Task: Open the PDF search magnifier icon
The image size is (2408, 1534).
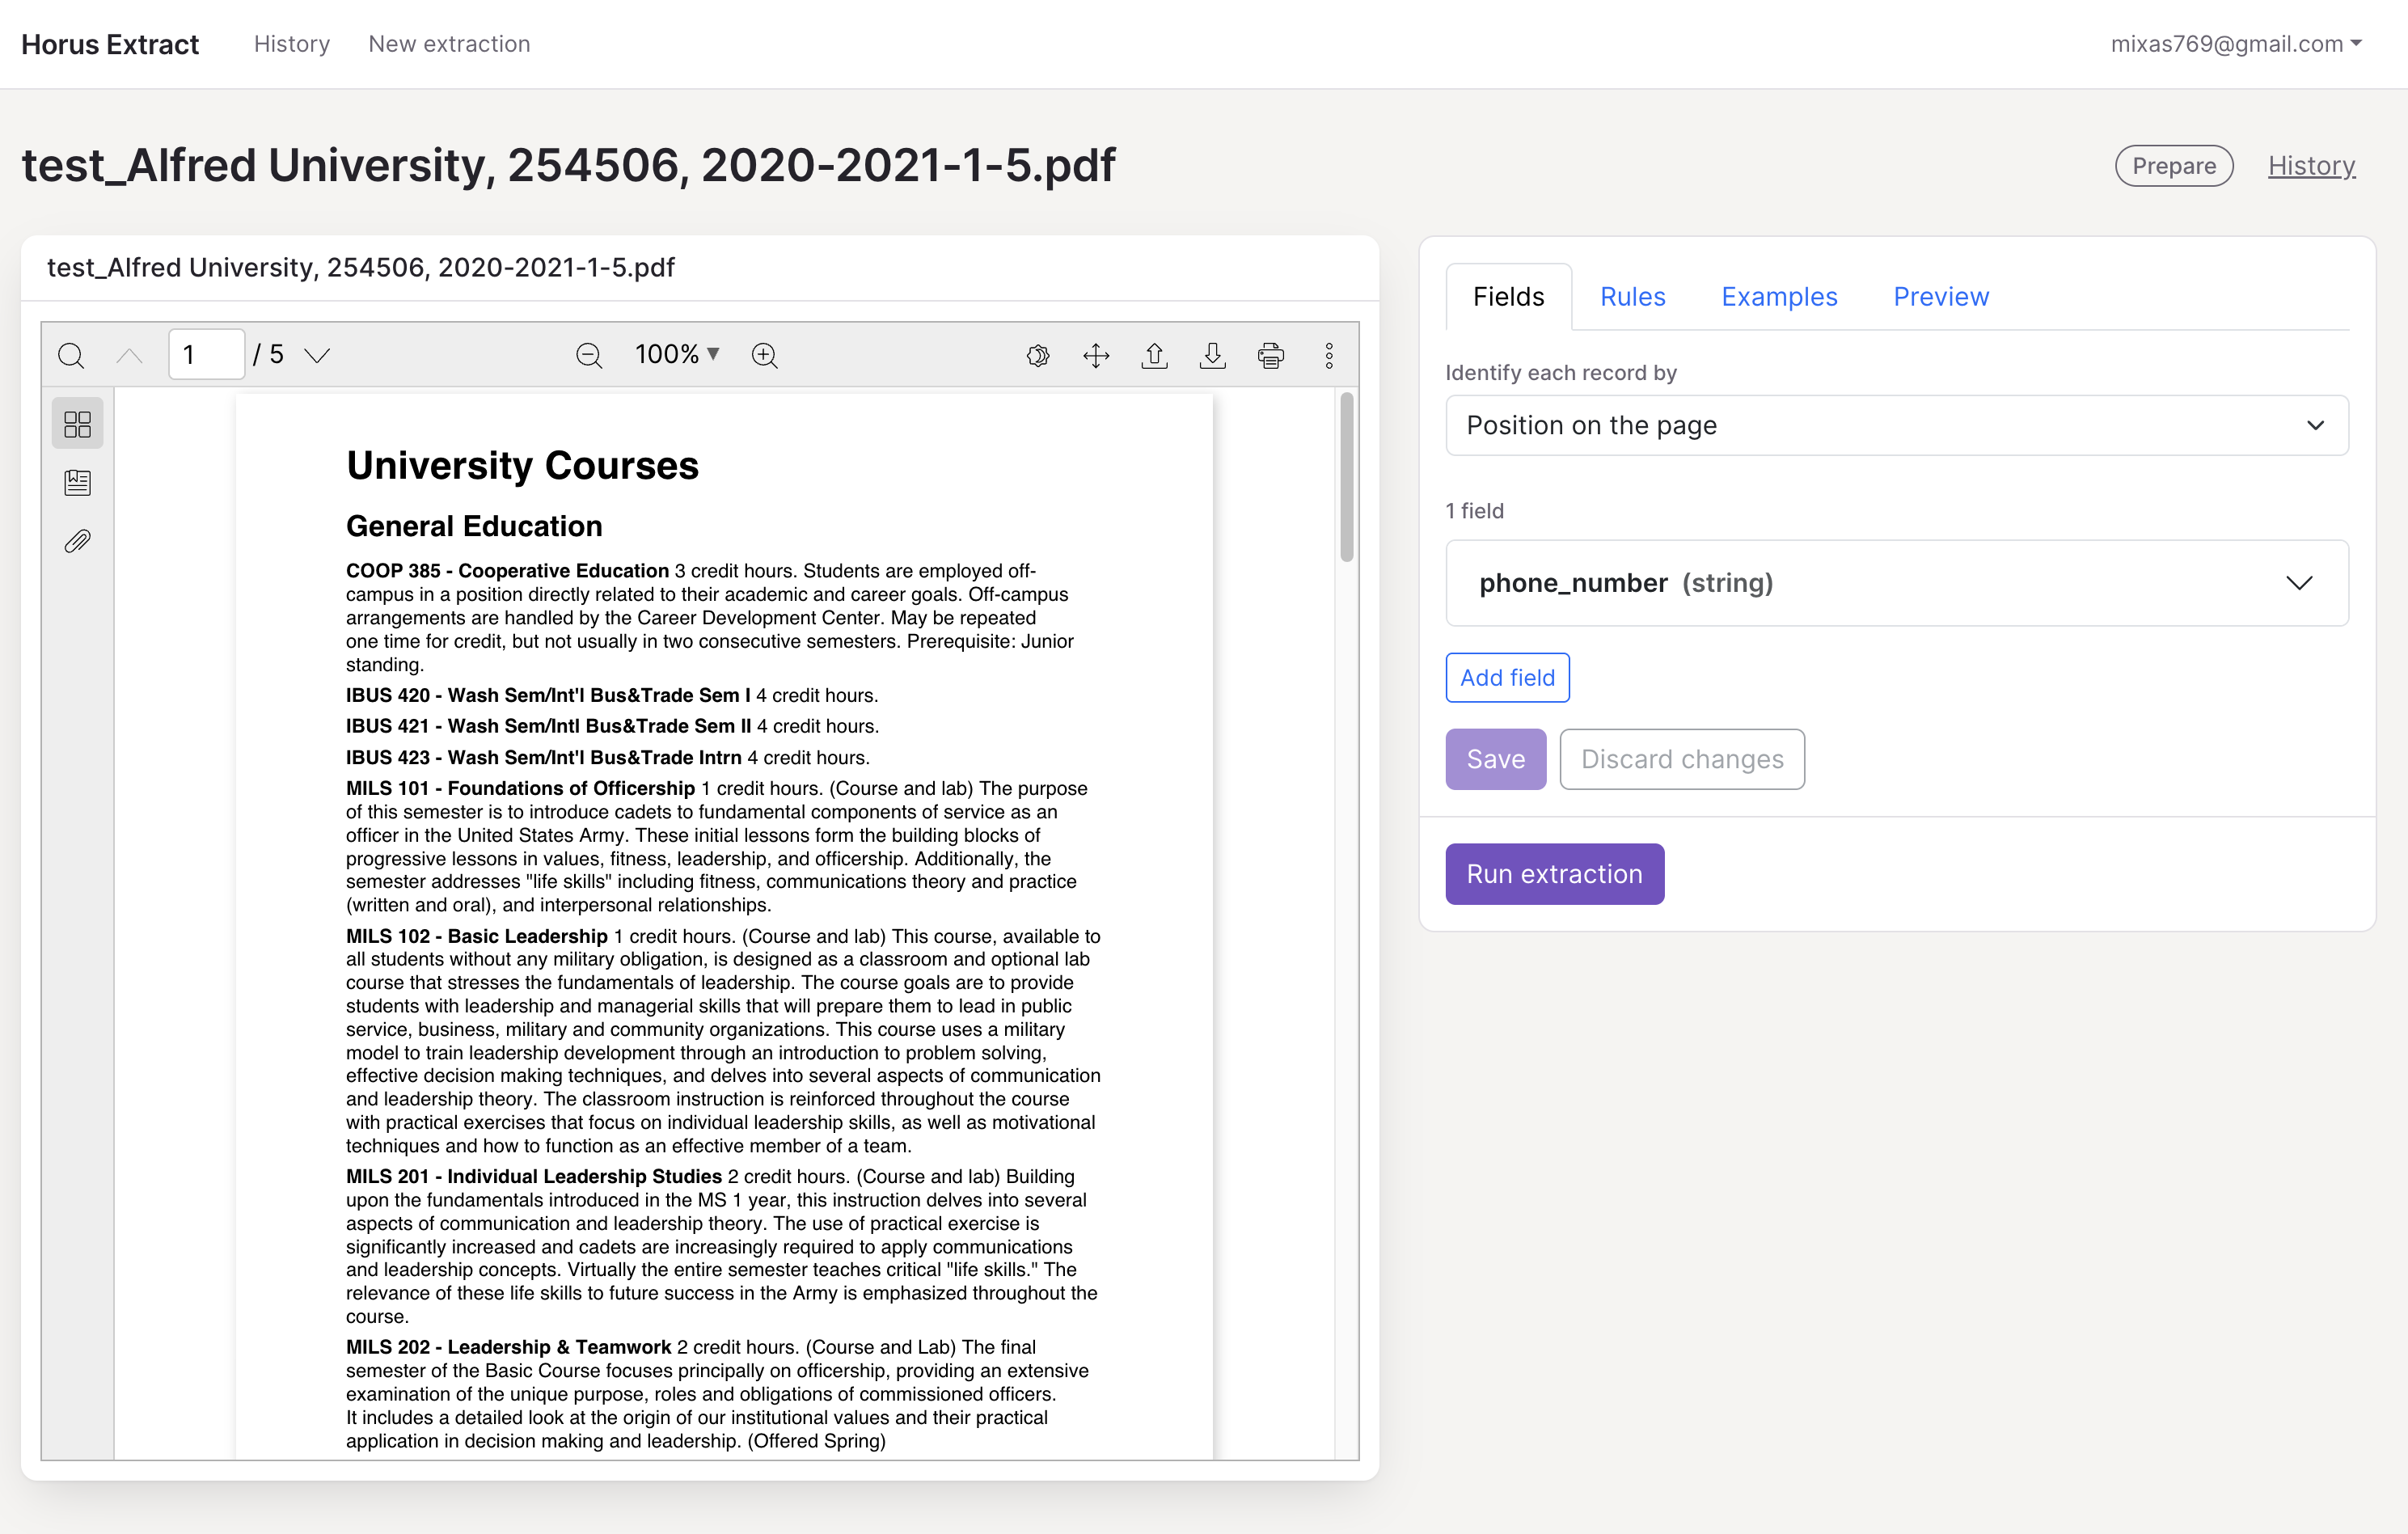Action: pyautogui.click(x=71, y=355)
